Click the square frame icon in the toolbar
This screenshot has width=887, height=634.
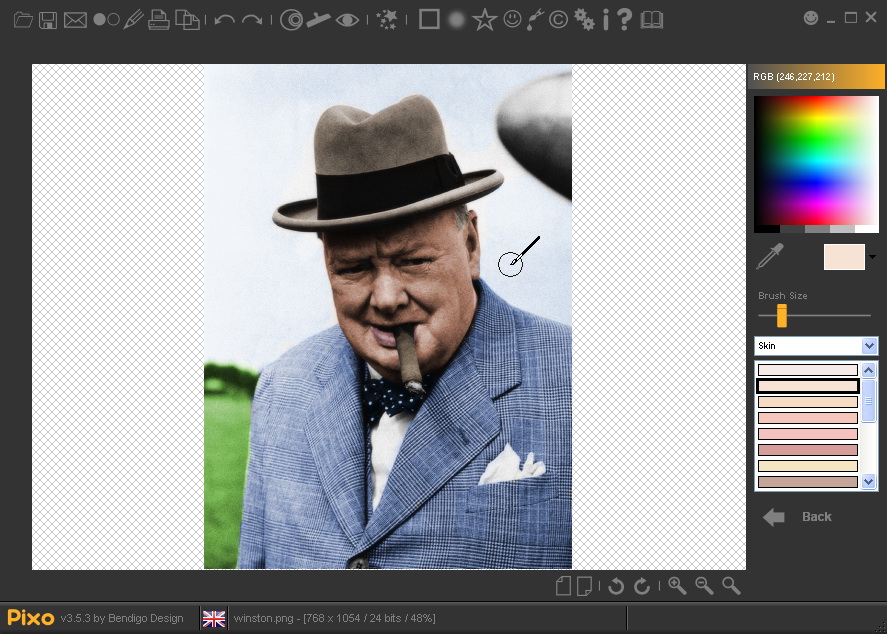coord(429,20)
